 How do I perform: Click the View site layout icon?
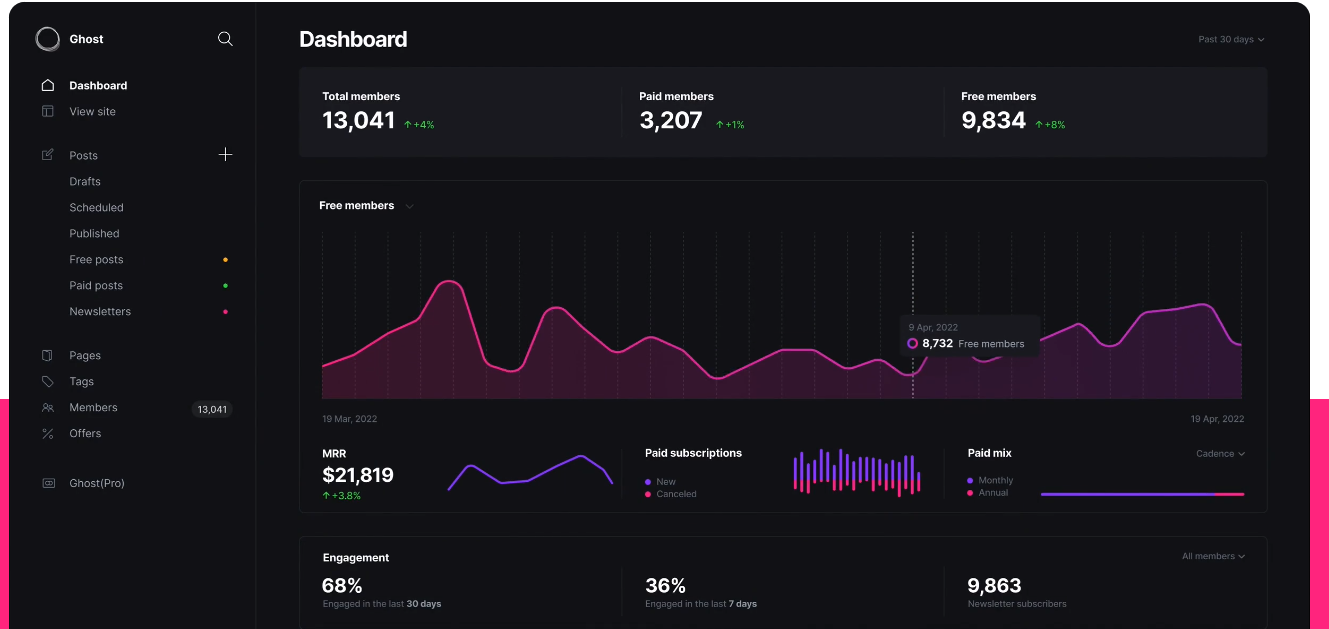pyautogui.click(x=48, y=111)
